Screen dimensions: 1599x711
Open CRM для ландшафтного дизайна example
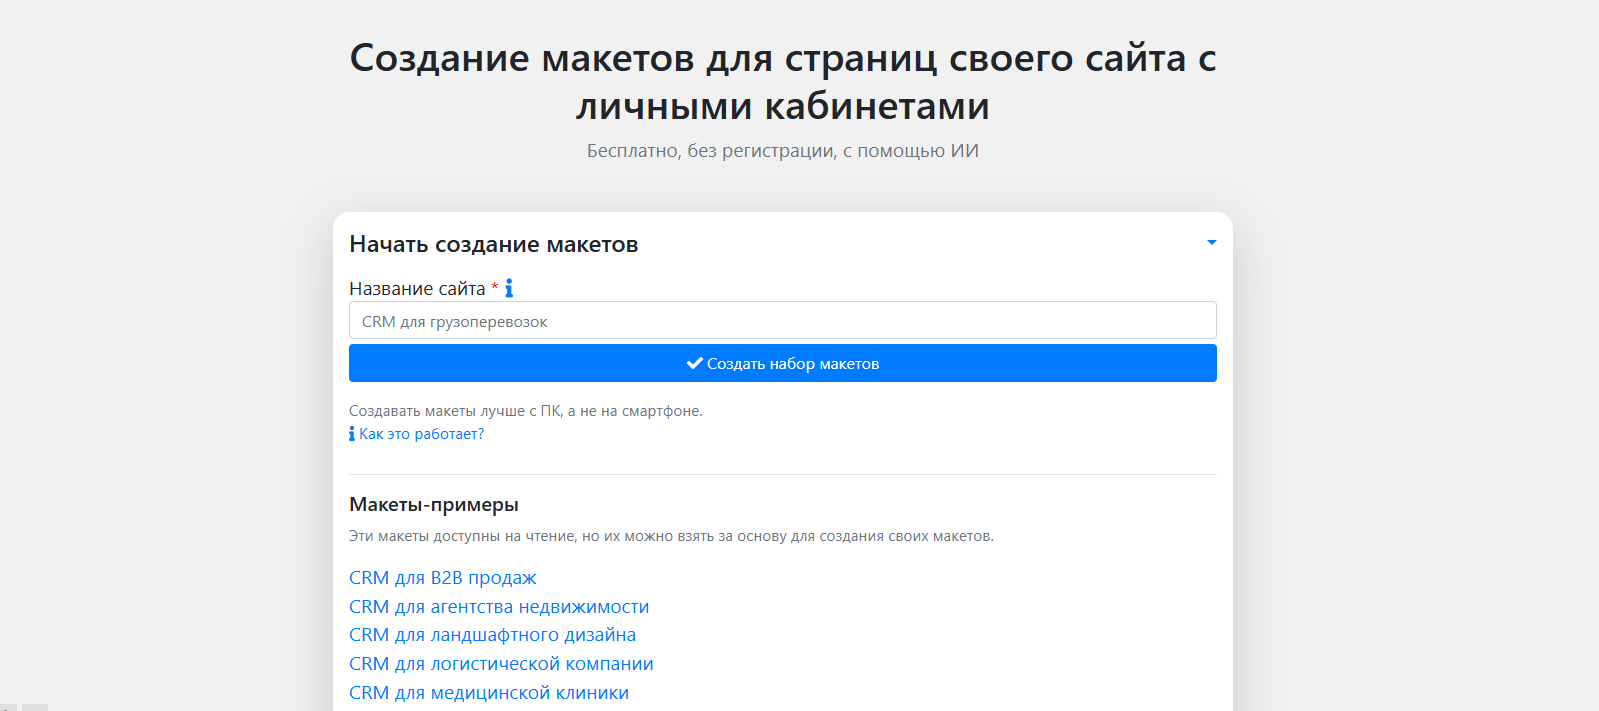pos(492,635)
